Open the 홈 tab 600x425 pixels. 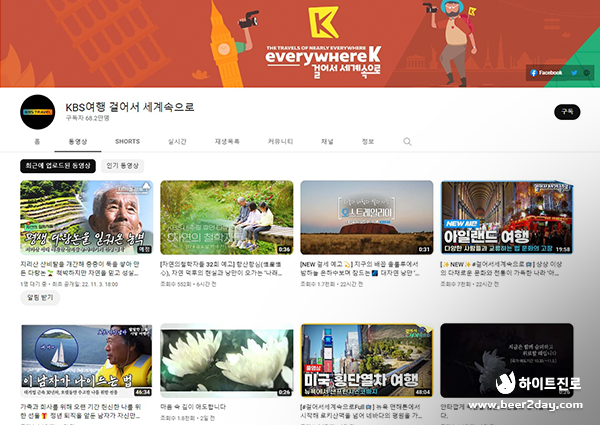coord(37,142)
